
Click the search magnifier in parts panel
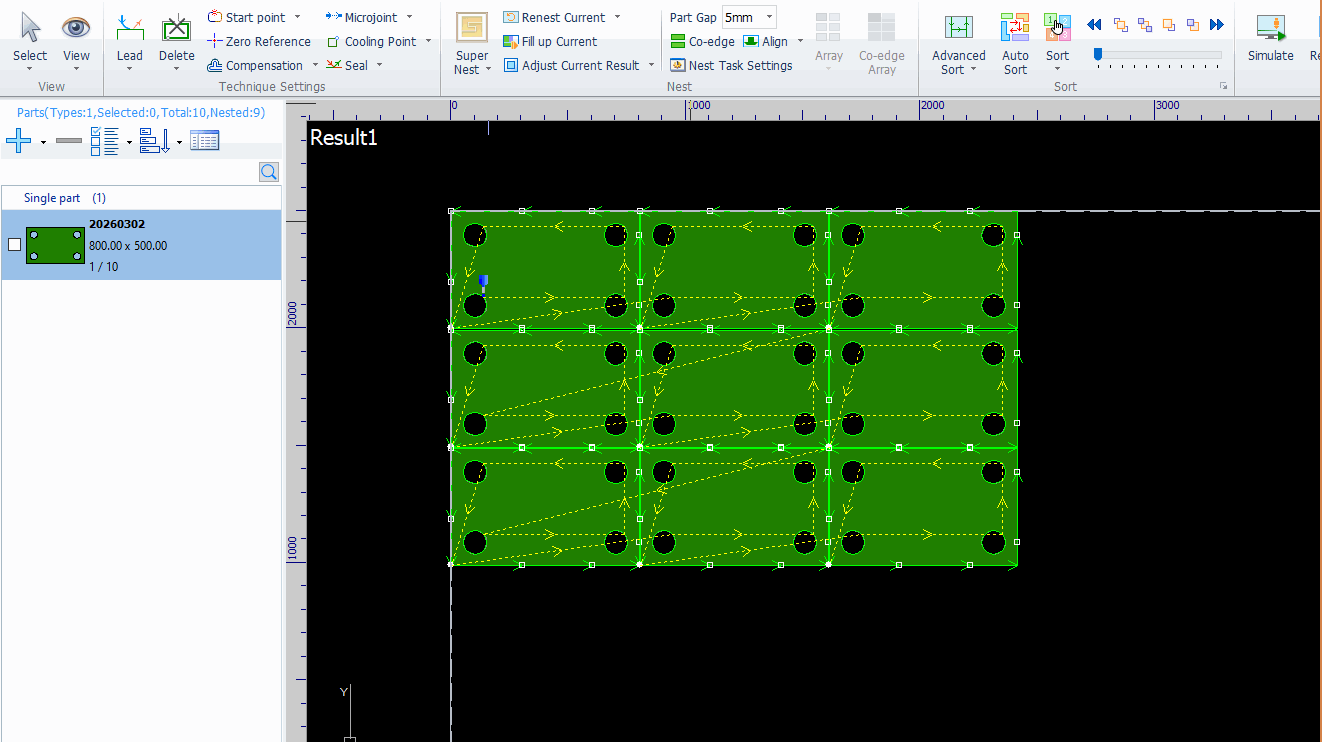tap(269, 172)
